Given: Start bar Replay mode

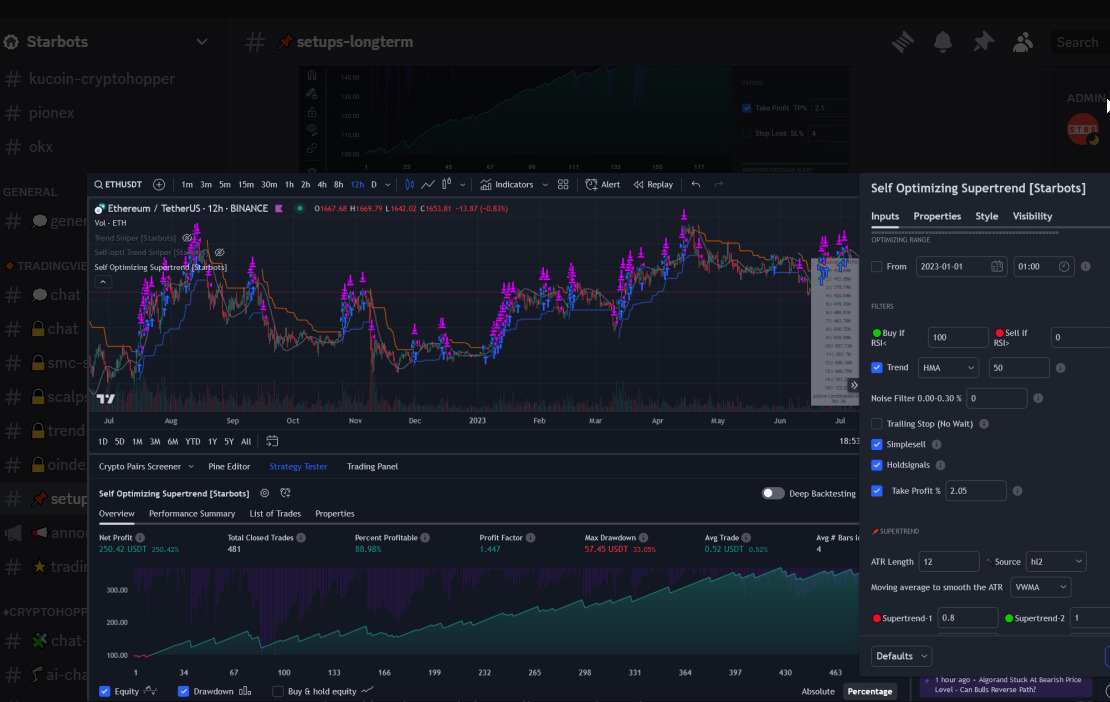Looking at the screenshot, I should (x=653, y=185).
